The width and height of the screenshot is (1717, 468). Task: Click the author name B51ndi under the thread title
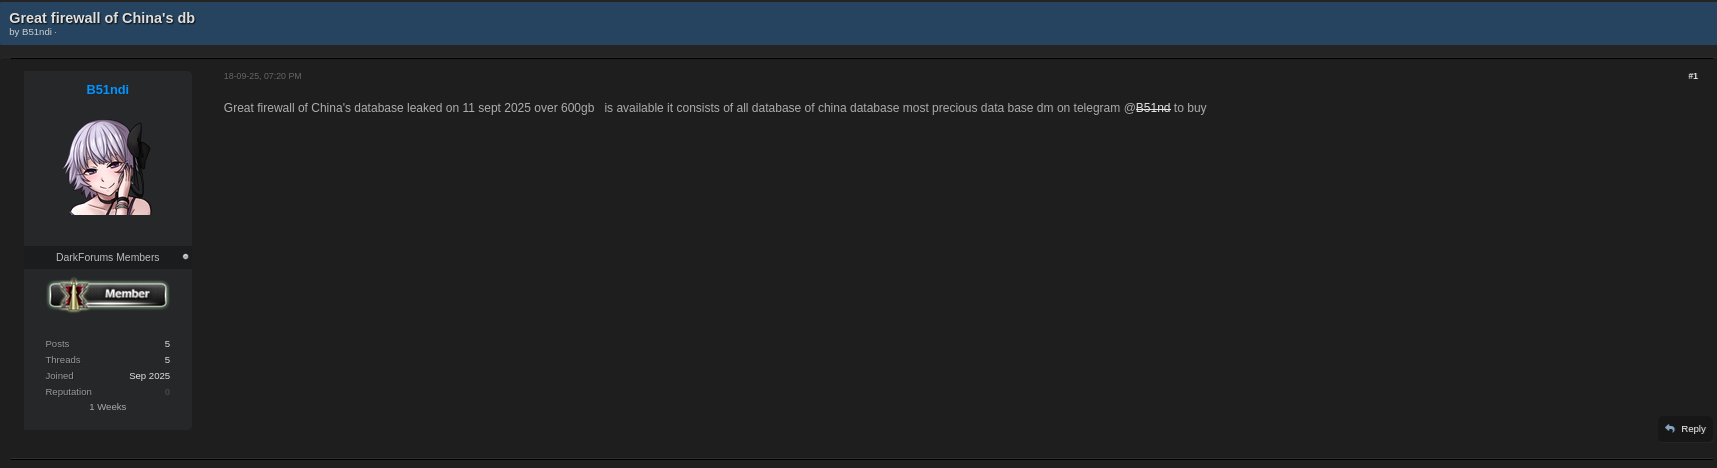[x=37, y=32]
